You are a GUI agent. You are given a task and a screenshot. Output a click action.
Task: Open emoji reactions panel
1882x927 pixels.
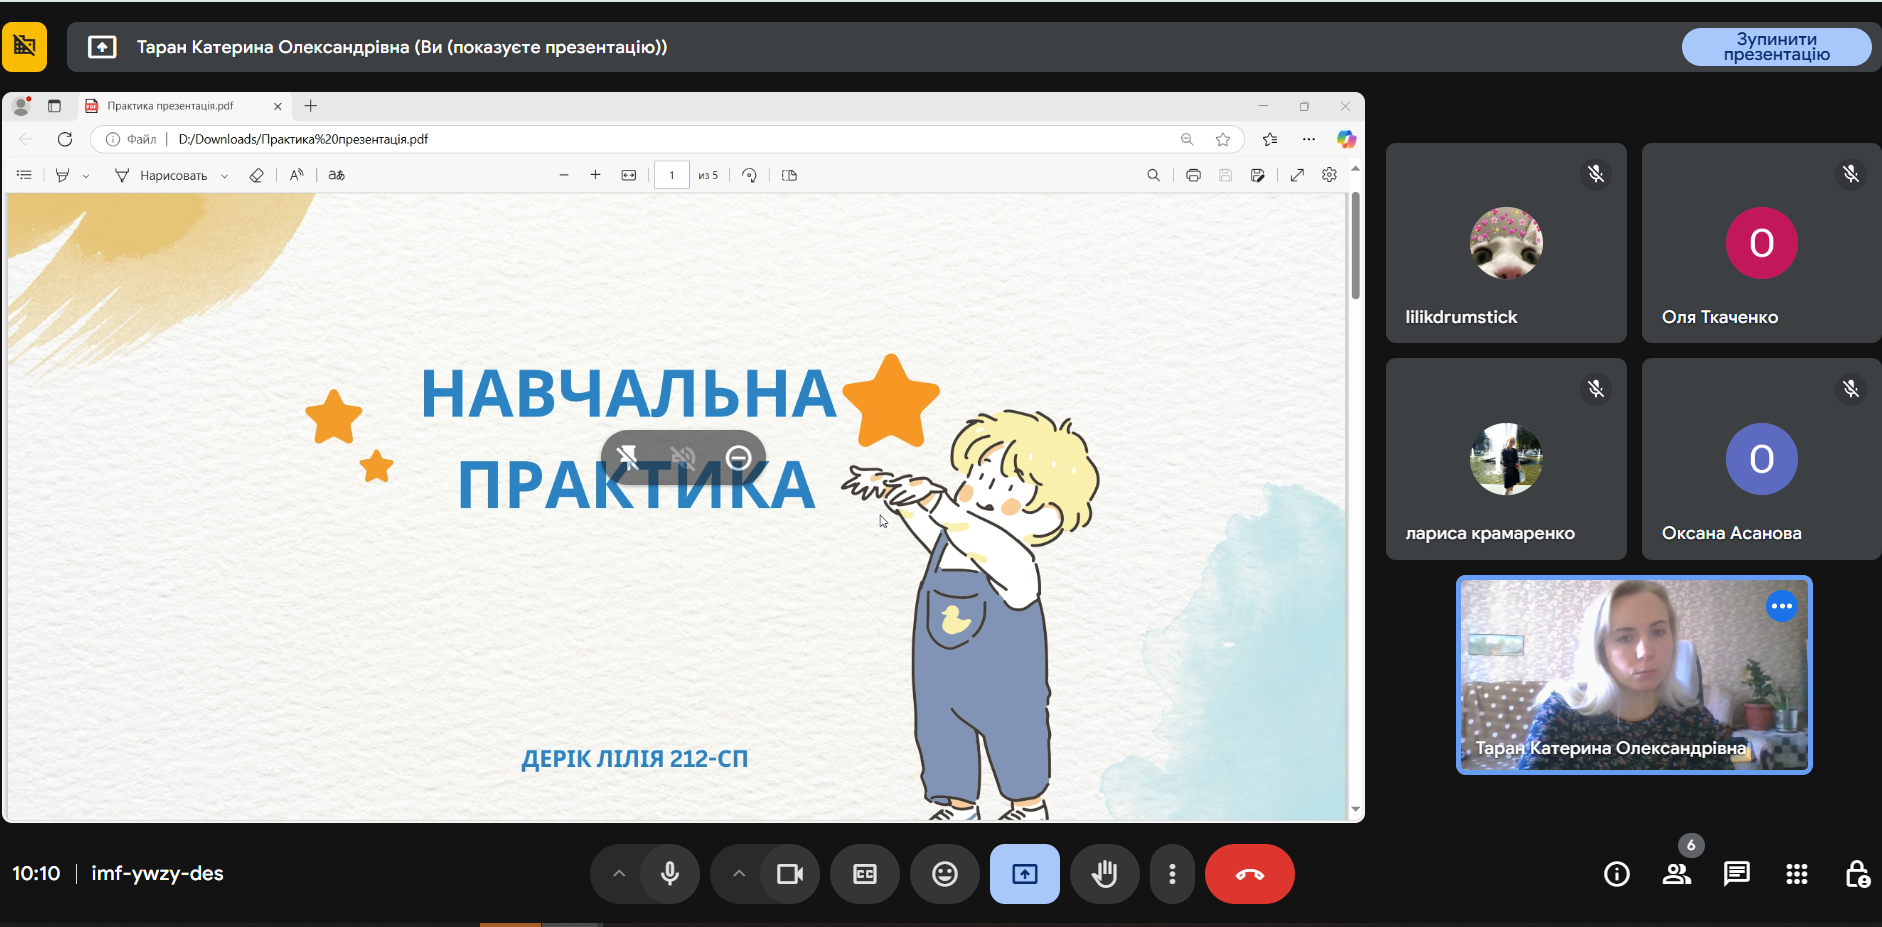[x=944, y=874]
